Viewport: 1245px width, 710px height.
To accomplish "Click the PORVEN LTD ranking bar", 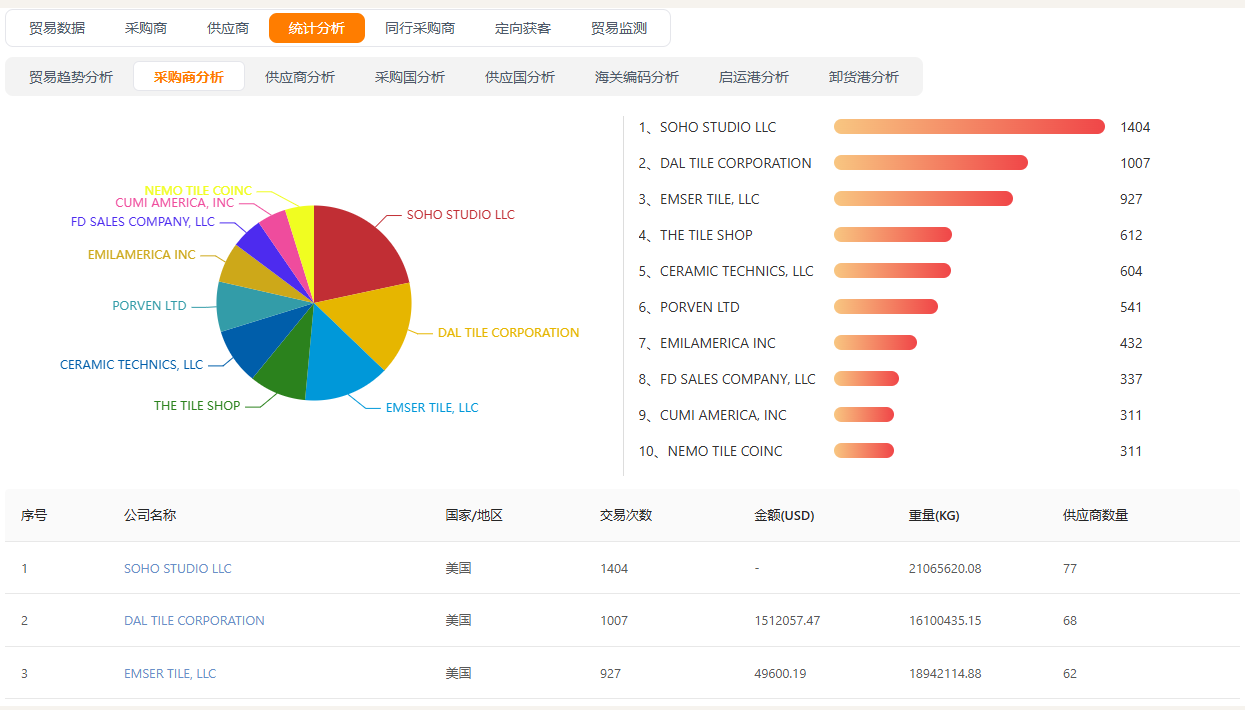I will 886,307.
